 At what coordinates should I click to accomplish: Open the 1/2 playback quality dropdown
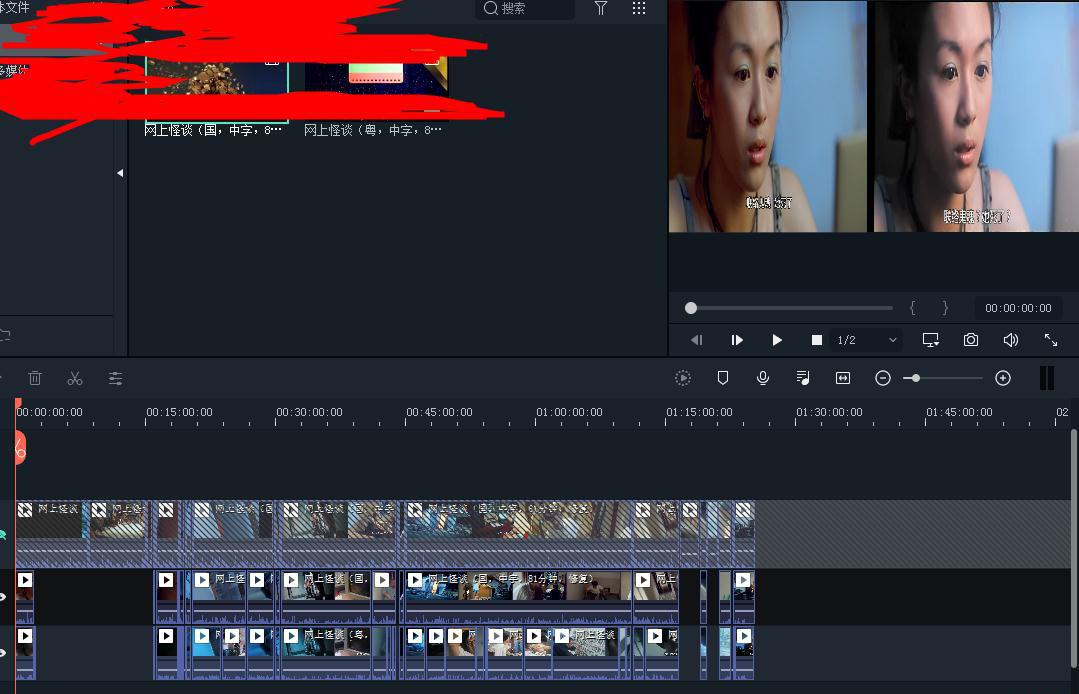tap(866, 340)
